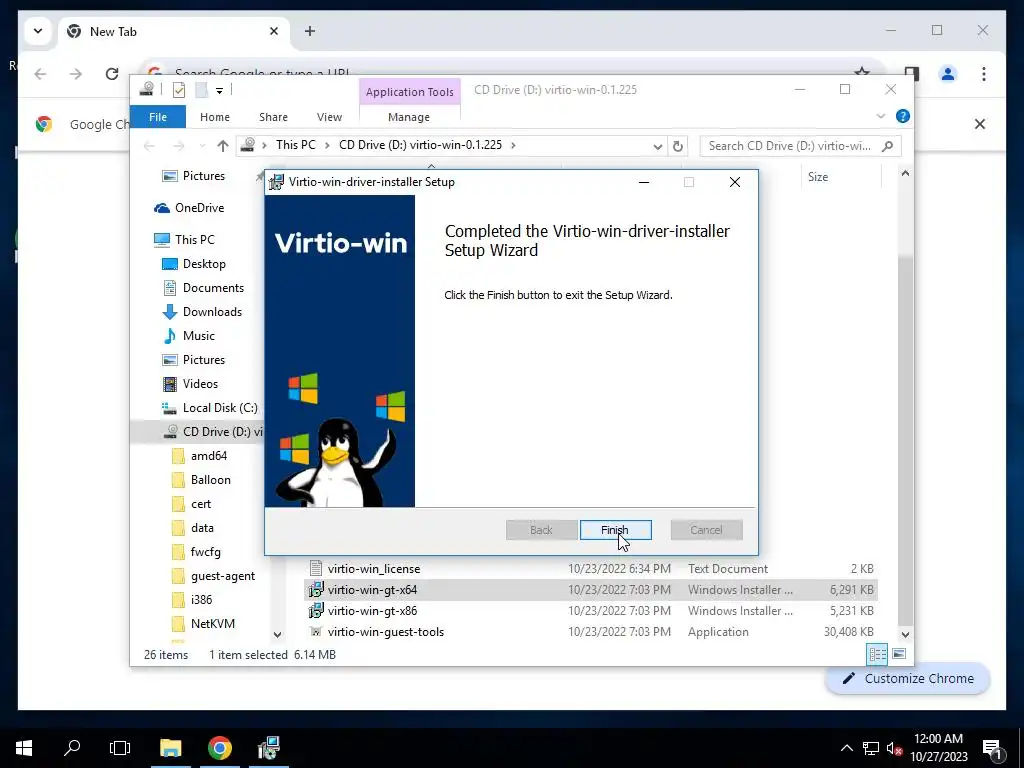Open File Explorer from the taskbar
This screenshot has width=1024, height=768.
(170, 748)
